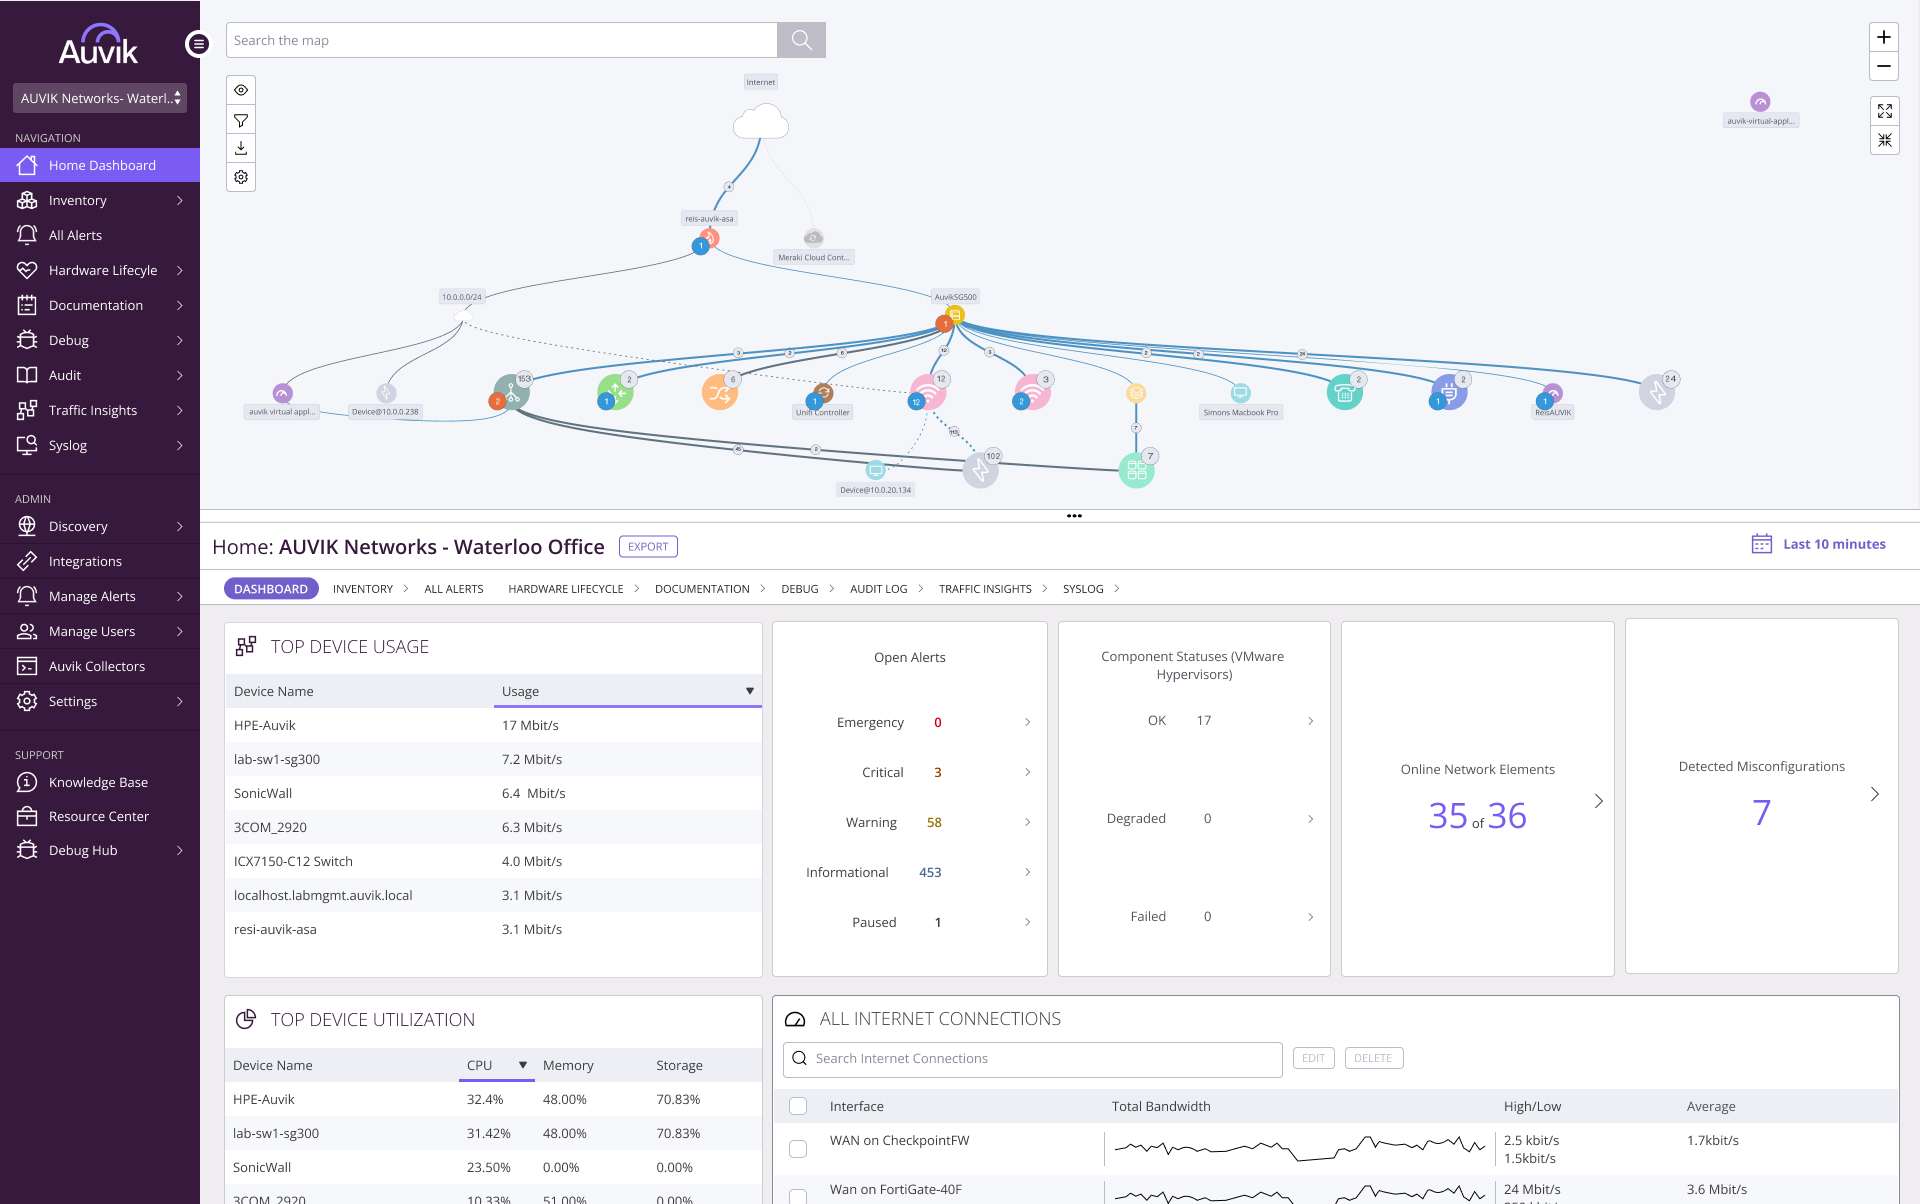This screenshot has width=1920, height=1204.
Task: Sort utilization table by CPU arrow
Action: pos(522,1065)
